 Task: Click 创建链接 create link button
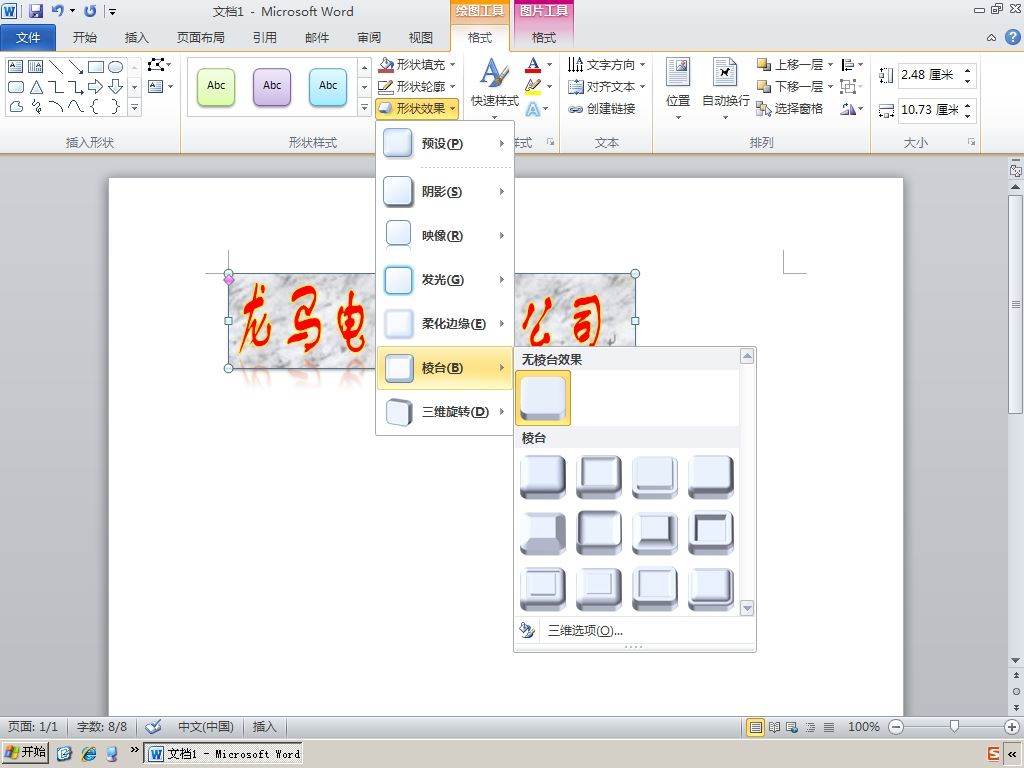tap(601, 108)
